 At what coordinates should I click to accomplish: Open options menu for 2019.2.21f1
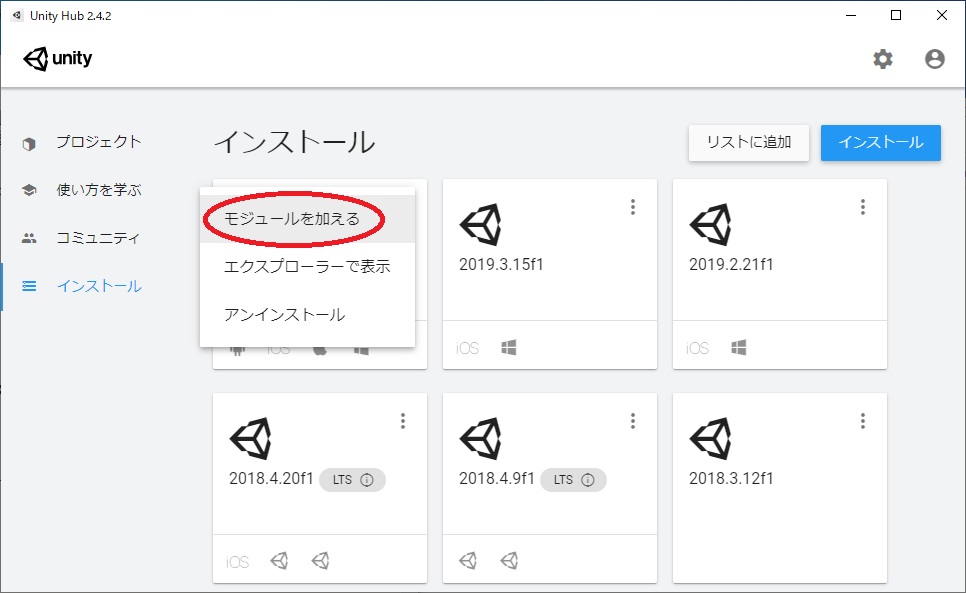coord(862,207)
